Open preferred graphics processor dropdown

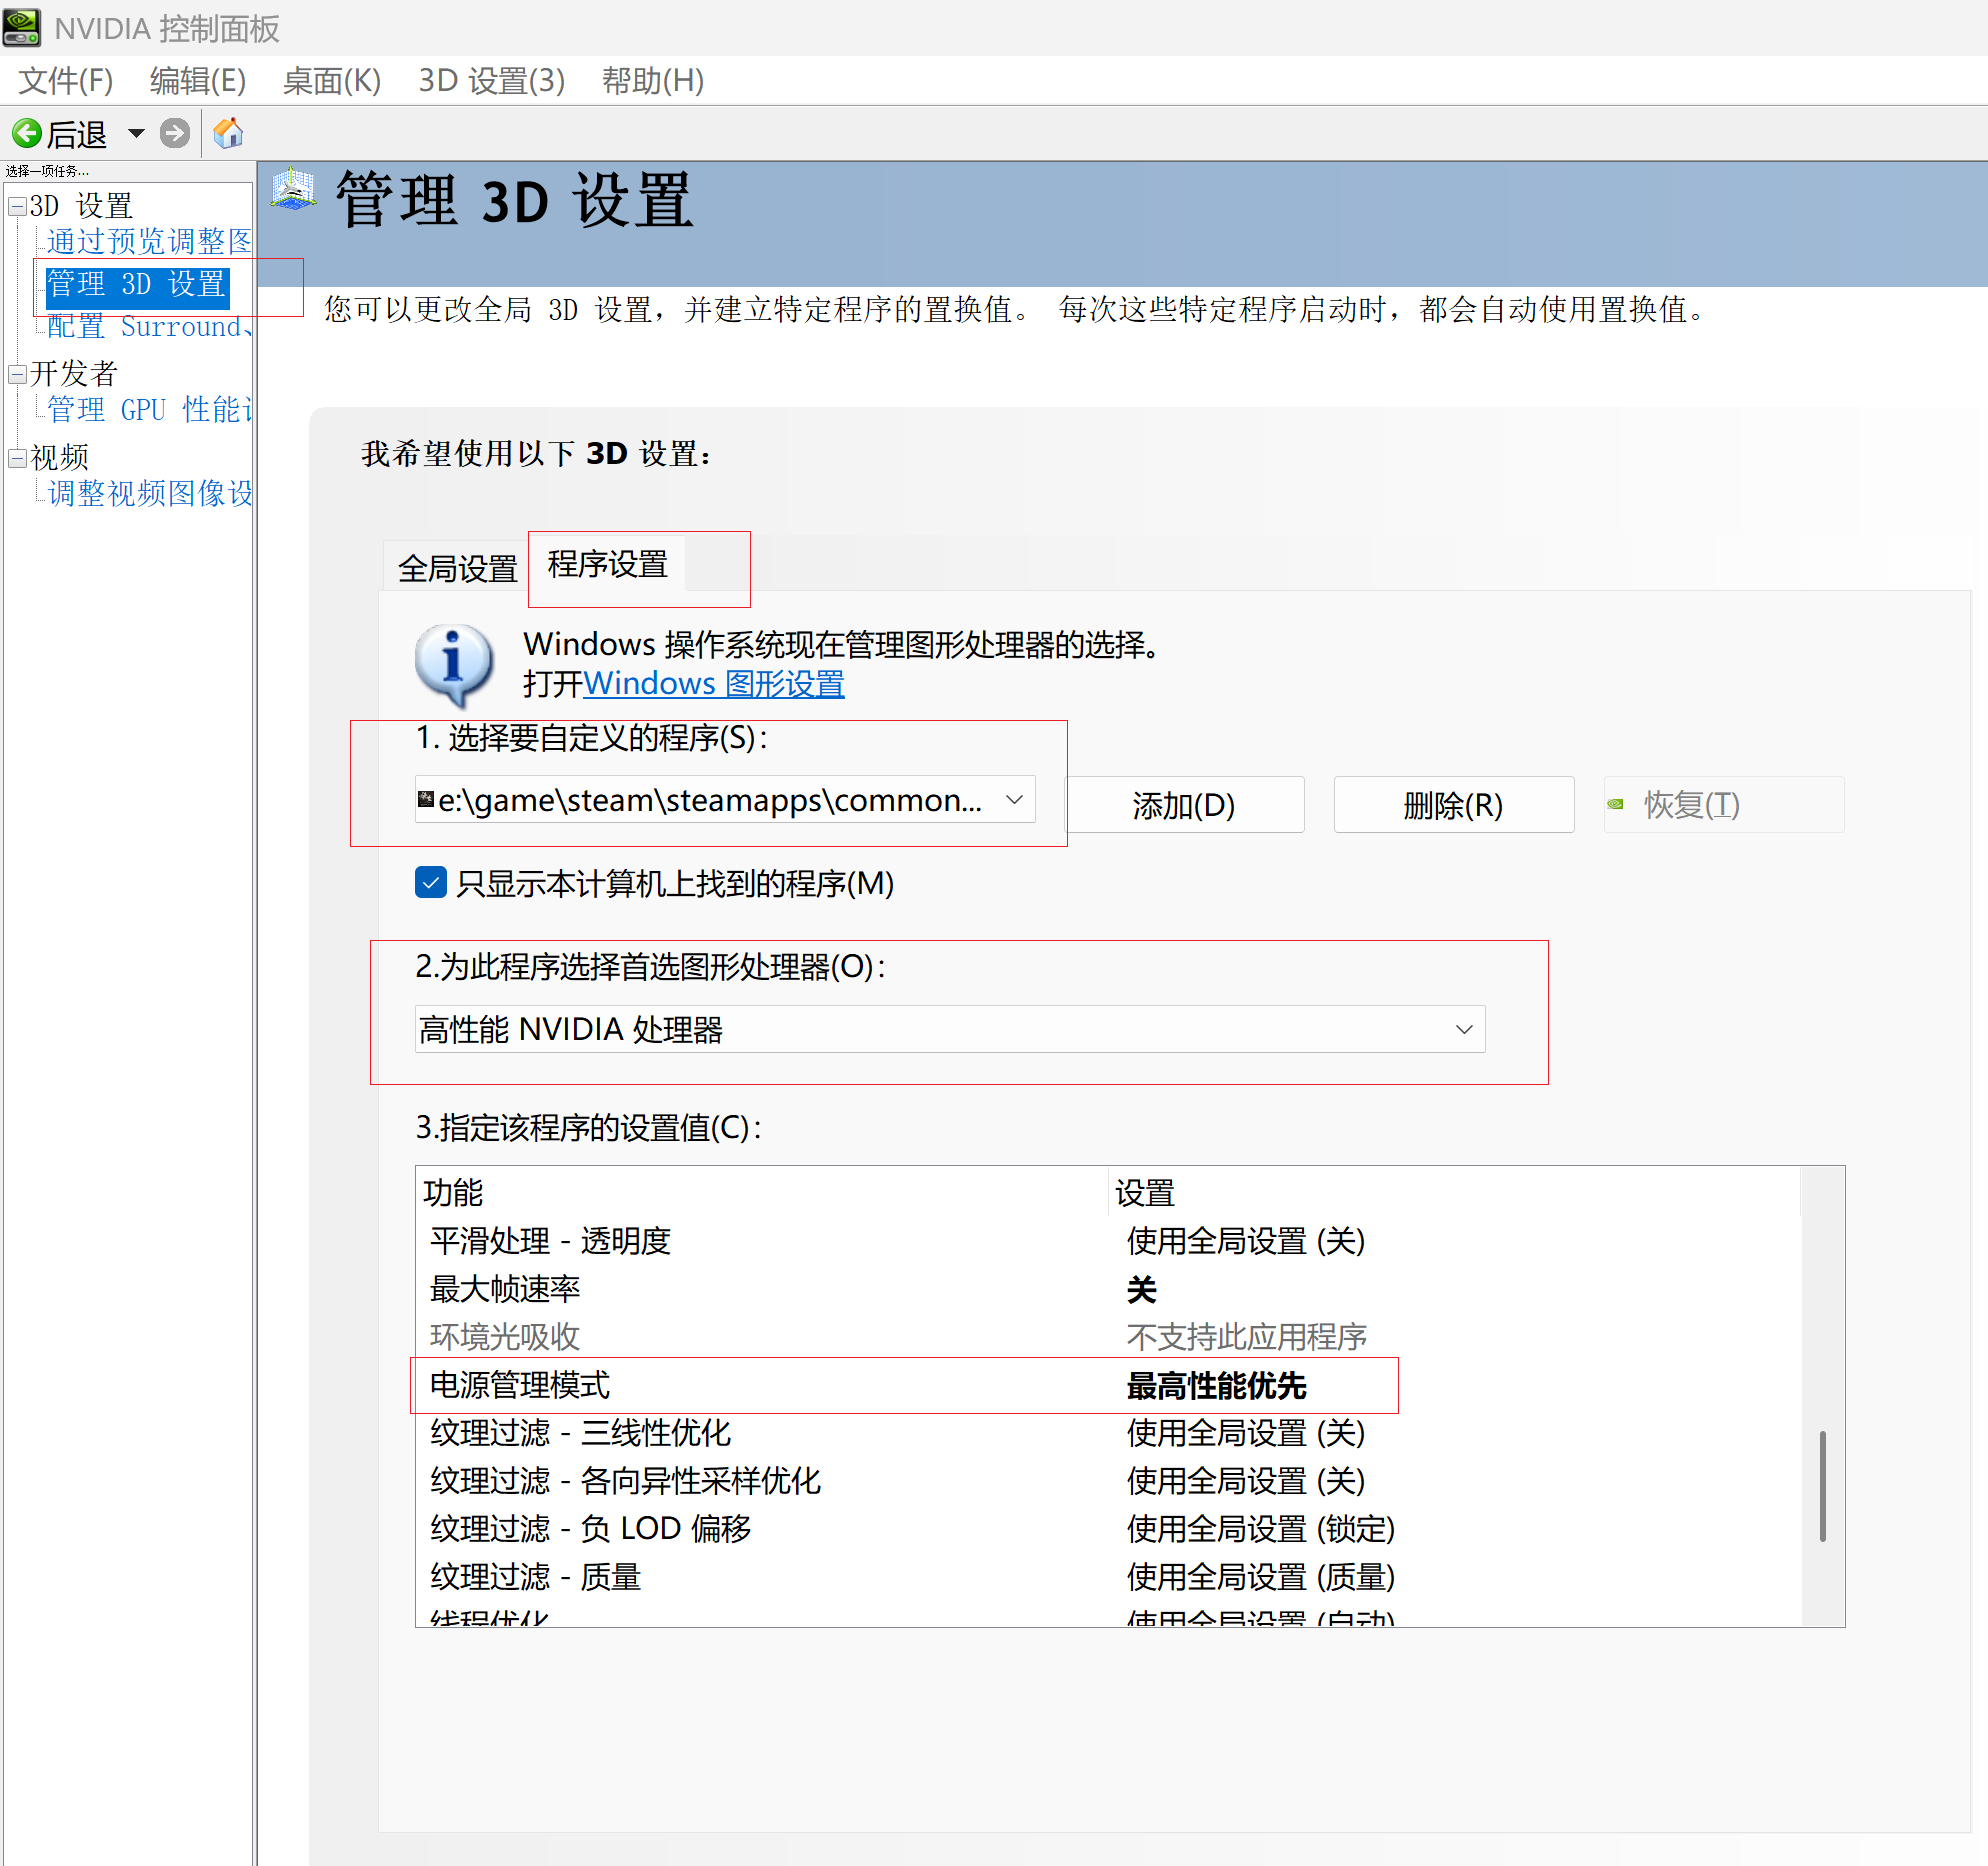pos(1464,1029)
